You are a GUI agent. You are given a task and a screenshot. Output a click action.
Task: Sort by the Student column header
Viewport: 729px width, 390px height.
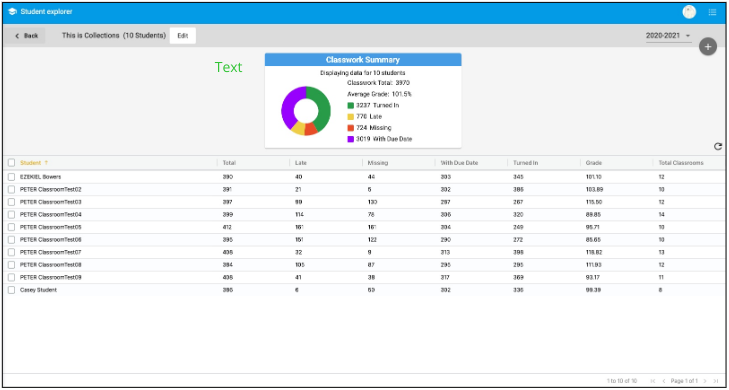pyautogui.click(x=30, y=163)
